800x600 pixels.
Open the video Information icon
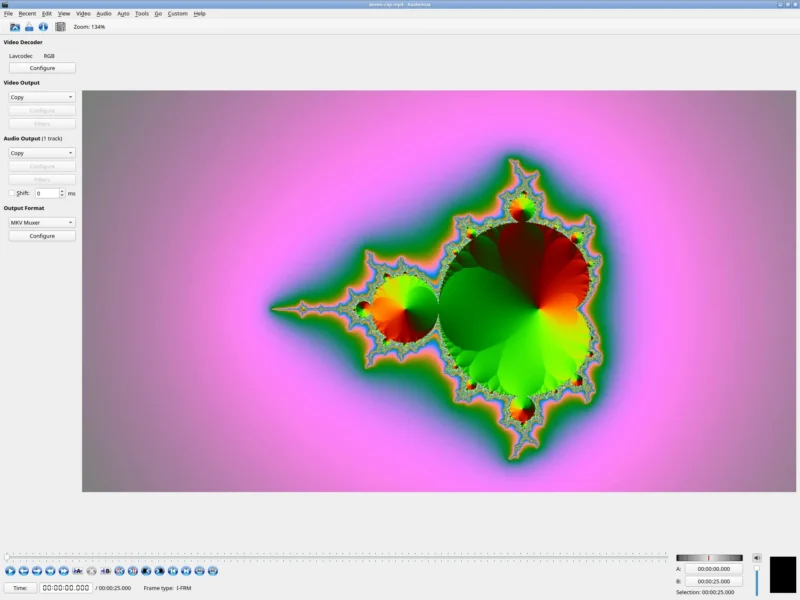[43, 27]
